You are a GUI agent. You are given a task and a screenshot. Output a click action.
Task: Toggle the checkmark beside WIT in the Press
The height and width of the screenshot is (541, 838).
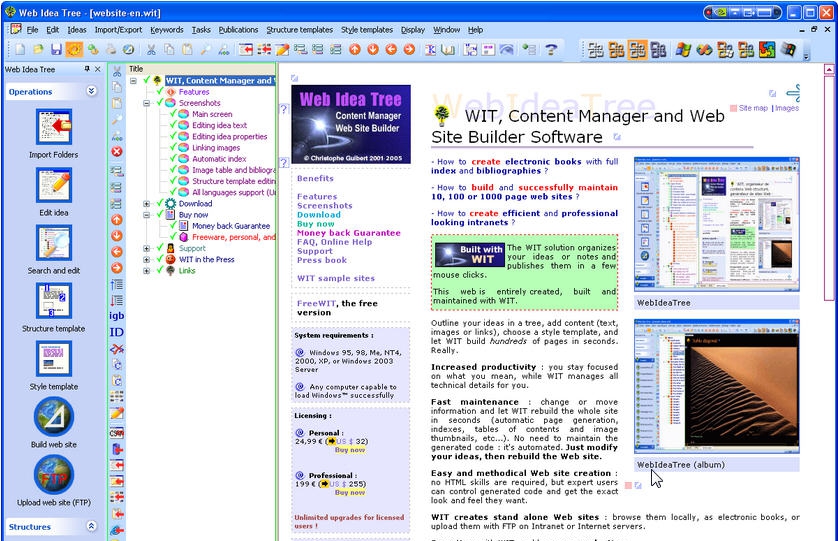click(160, 259)
